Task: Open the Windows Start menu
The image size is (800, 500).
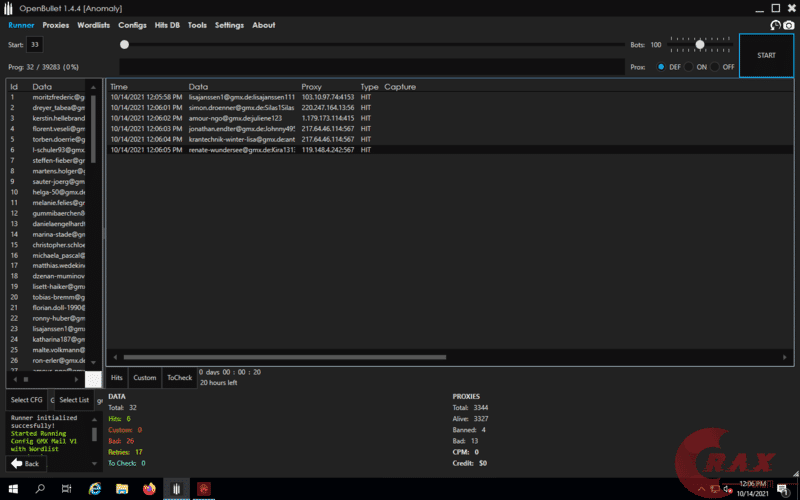Action: (13, 489)
